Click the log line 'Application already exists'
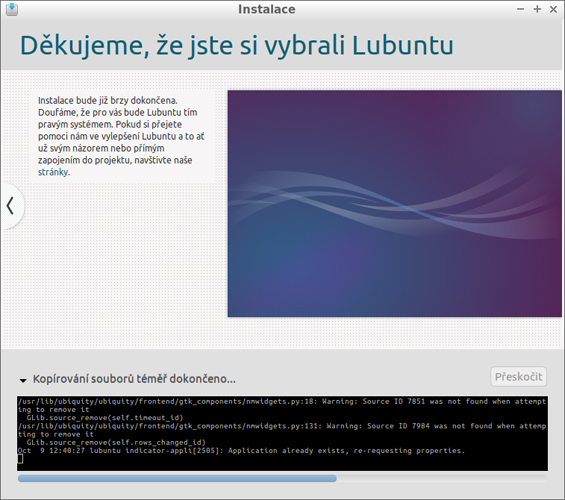The width and height of the screenshot is (565, 500). coord(241,451)
